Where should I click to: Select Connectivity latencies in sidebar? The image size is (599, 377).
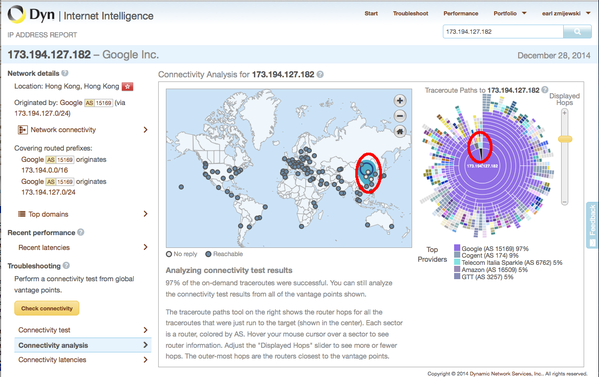coord(52,360)
